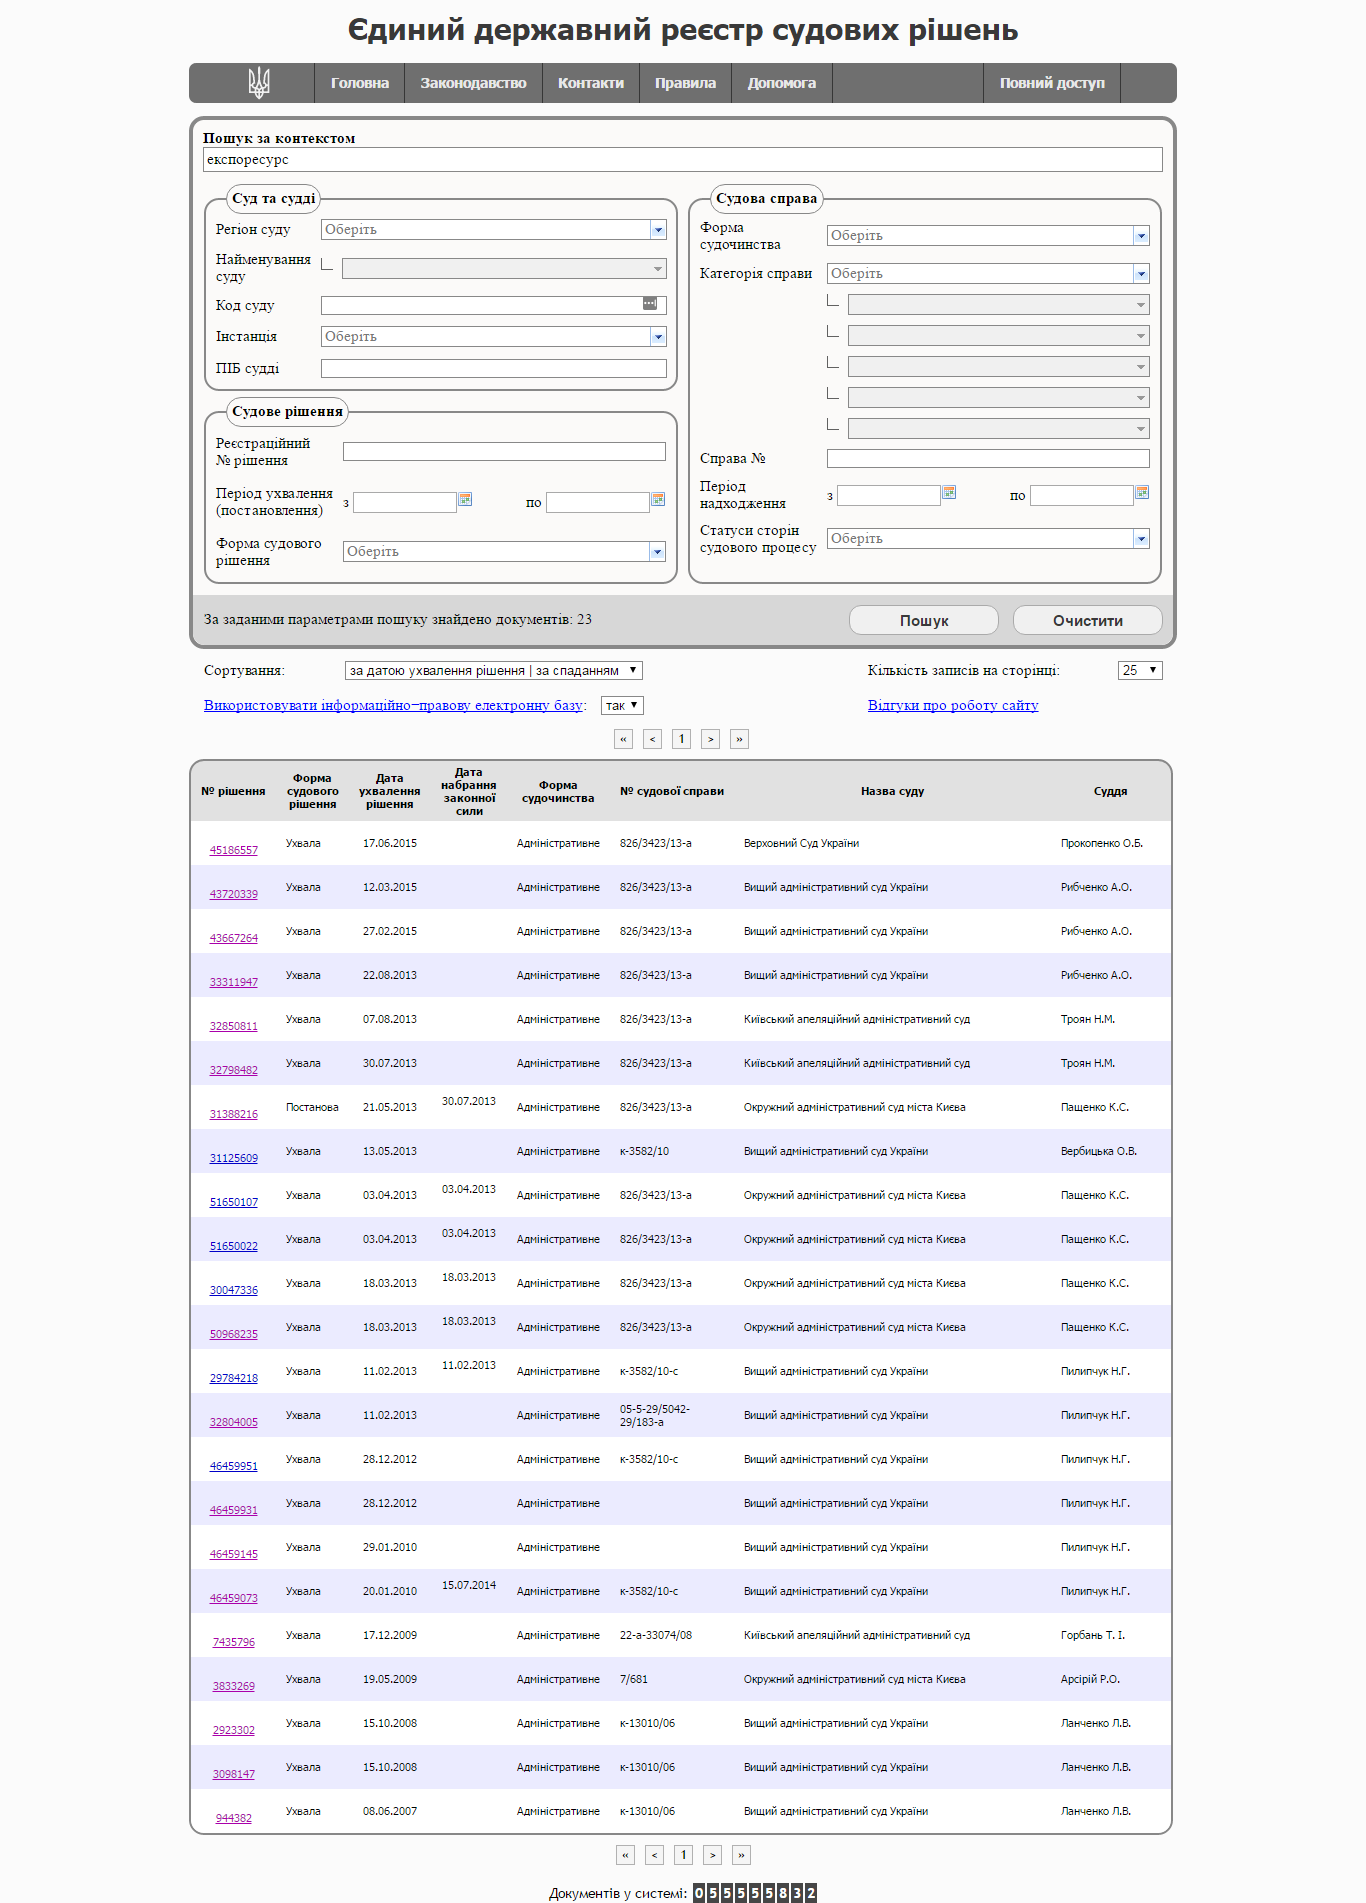
Task: Open calendar for receipt period end date
Action: 1142,492
